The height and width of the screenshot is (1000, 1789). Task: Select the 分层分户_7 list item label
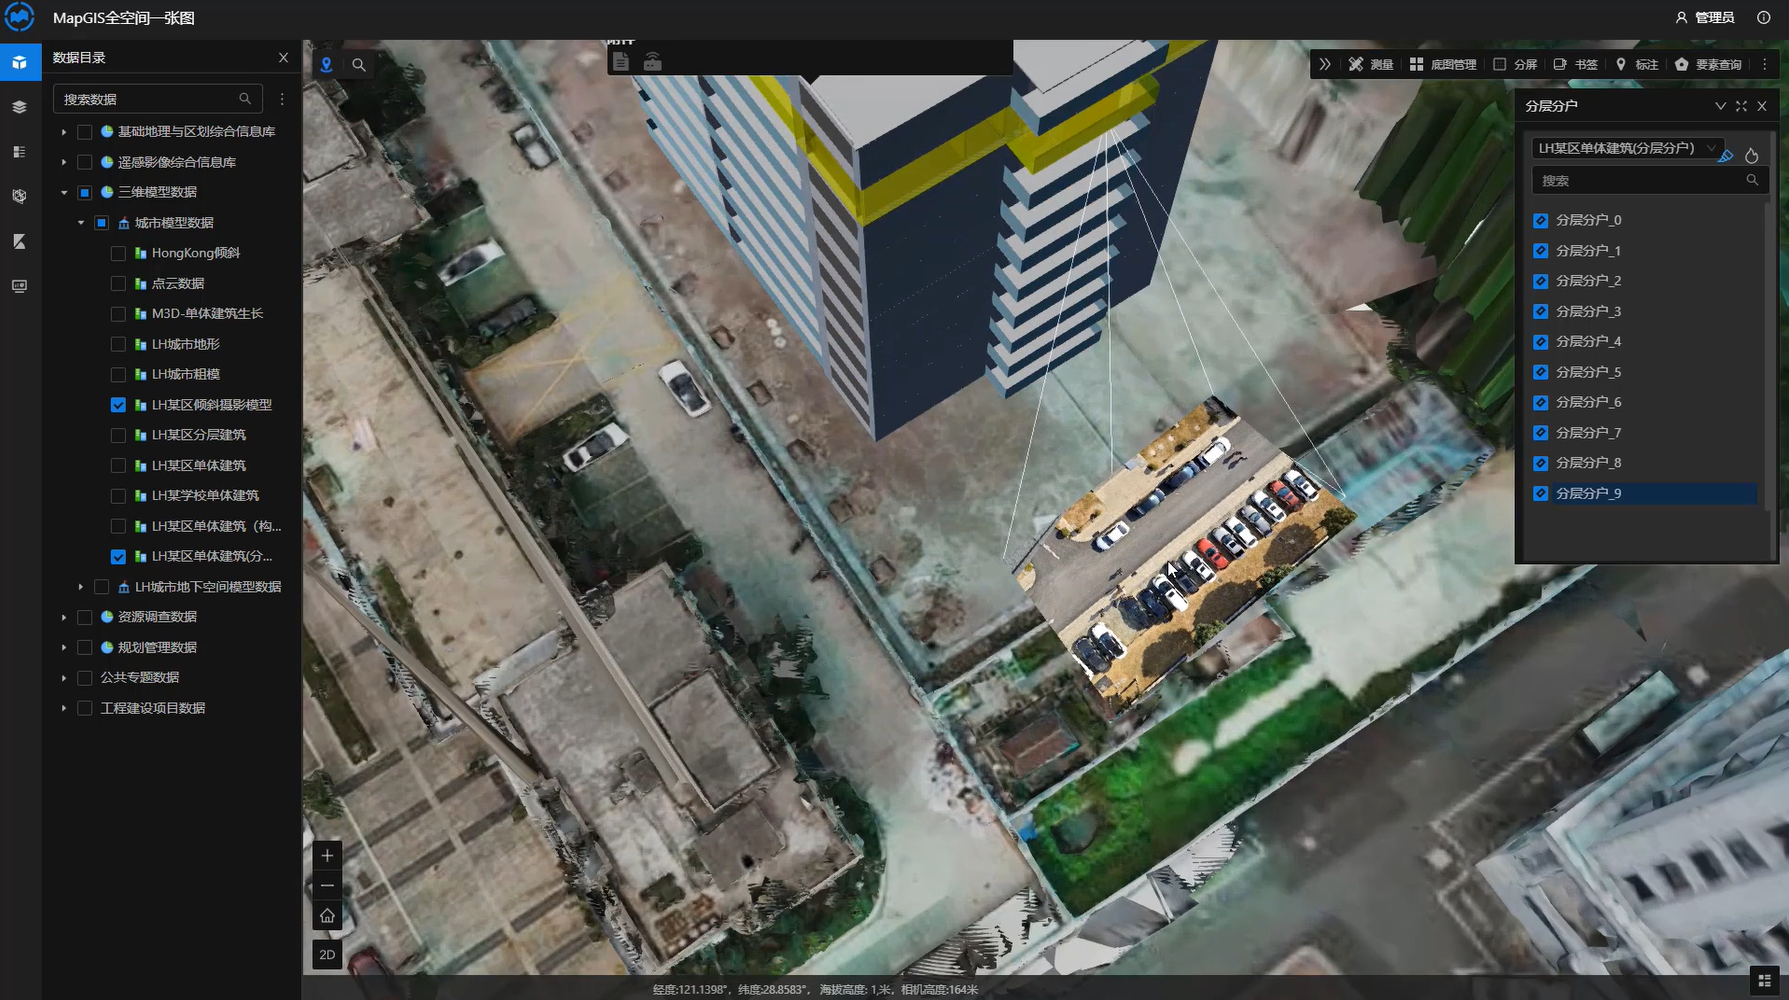pyautogui.click(x=1588, y=433)
